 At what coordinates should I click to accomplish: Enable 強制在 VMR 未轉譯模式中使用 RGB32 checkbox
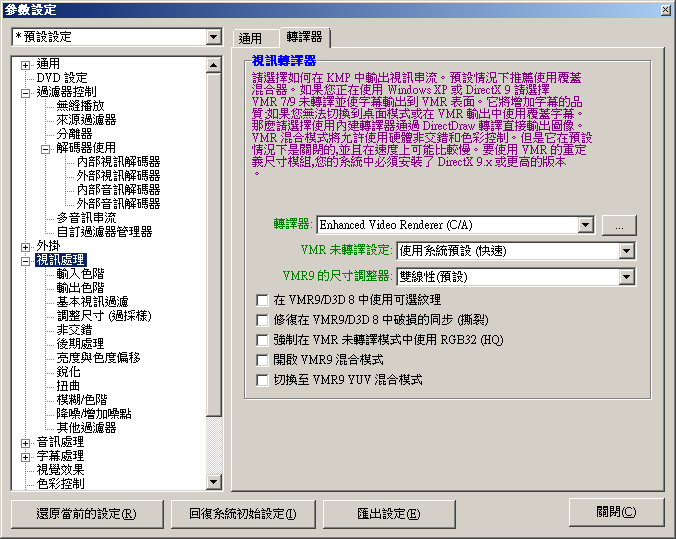[262, 340]
